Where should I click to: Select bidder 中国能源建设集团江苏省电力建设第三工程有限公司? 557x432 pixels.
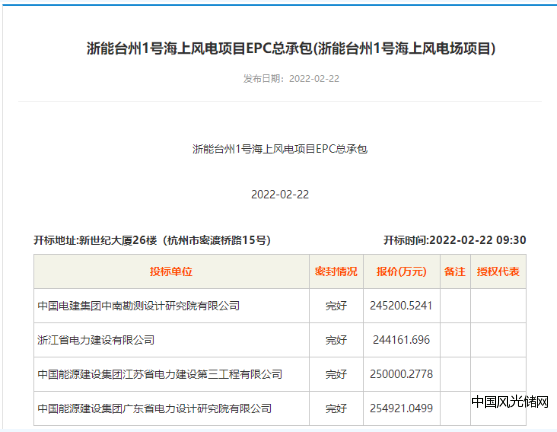coord(160,374)
